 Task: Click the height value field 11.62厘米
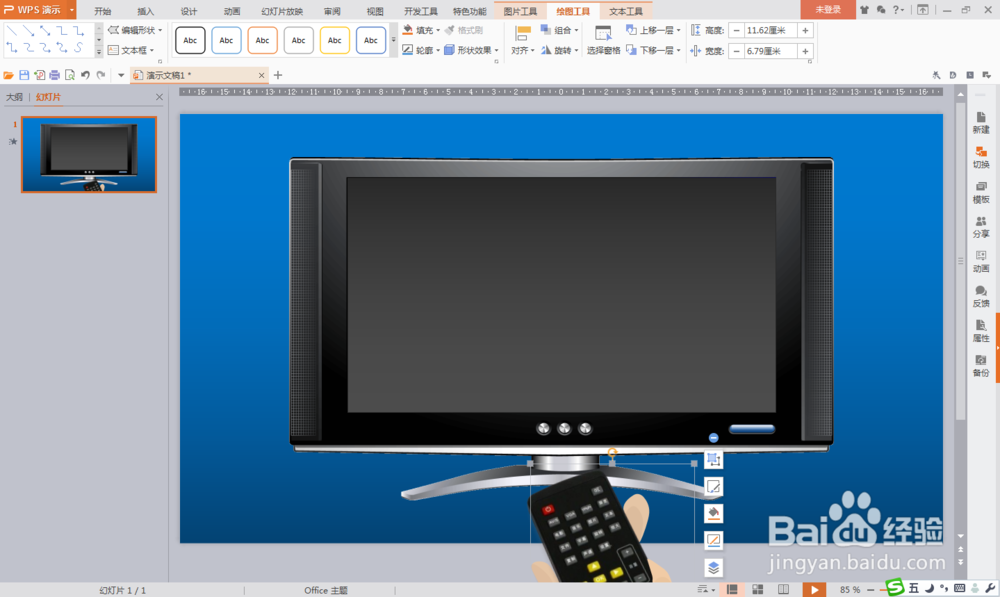[770, 31]
